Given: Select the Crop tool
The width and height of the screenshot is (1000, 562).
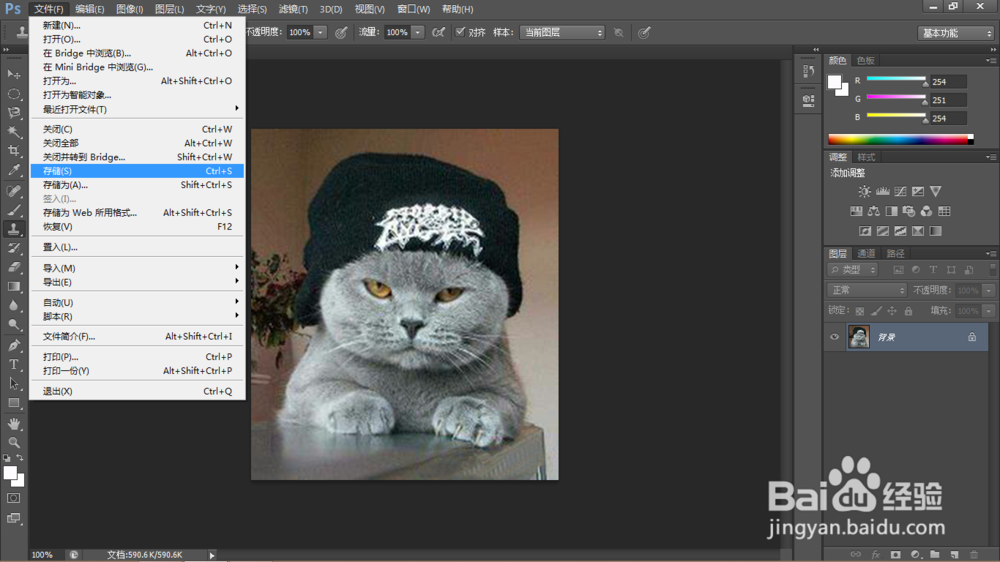Looking at the screenshot, I should tap(13, 151).
